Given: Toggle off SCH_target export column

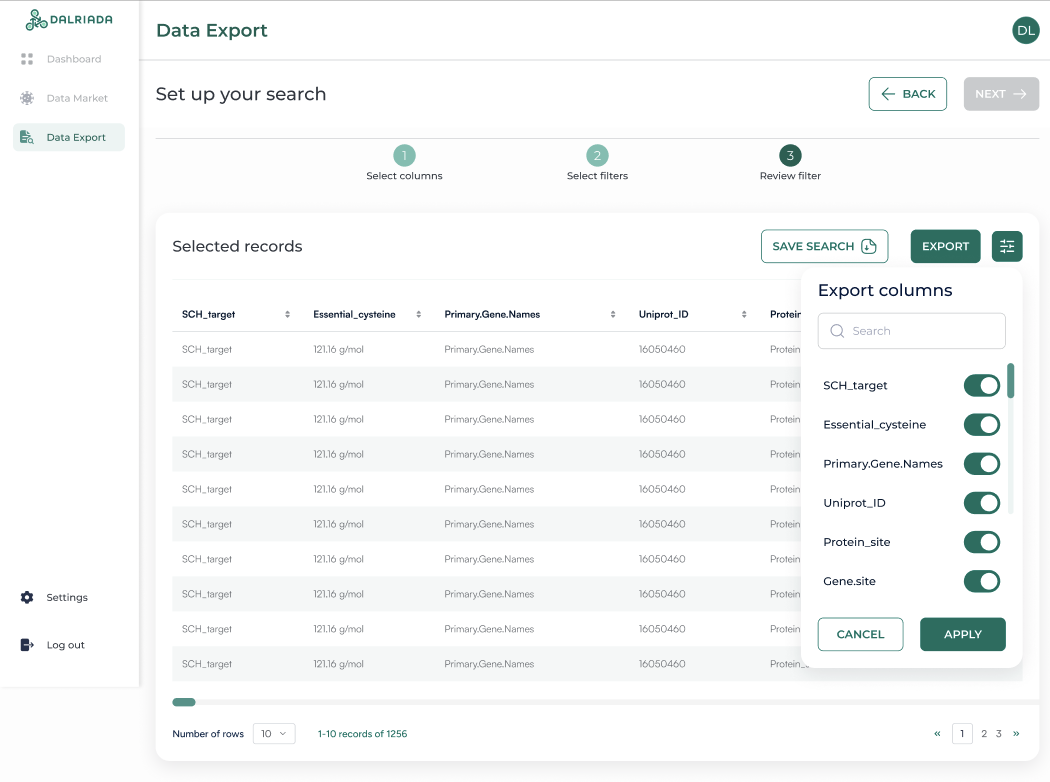Looking at the screenshot, I should tap(982, 385).
